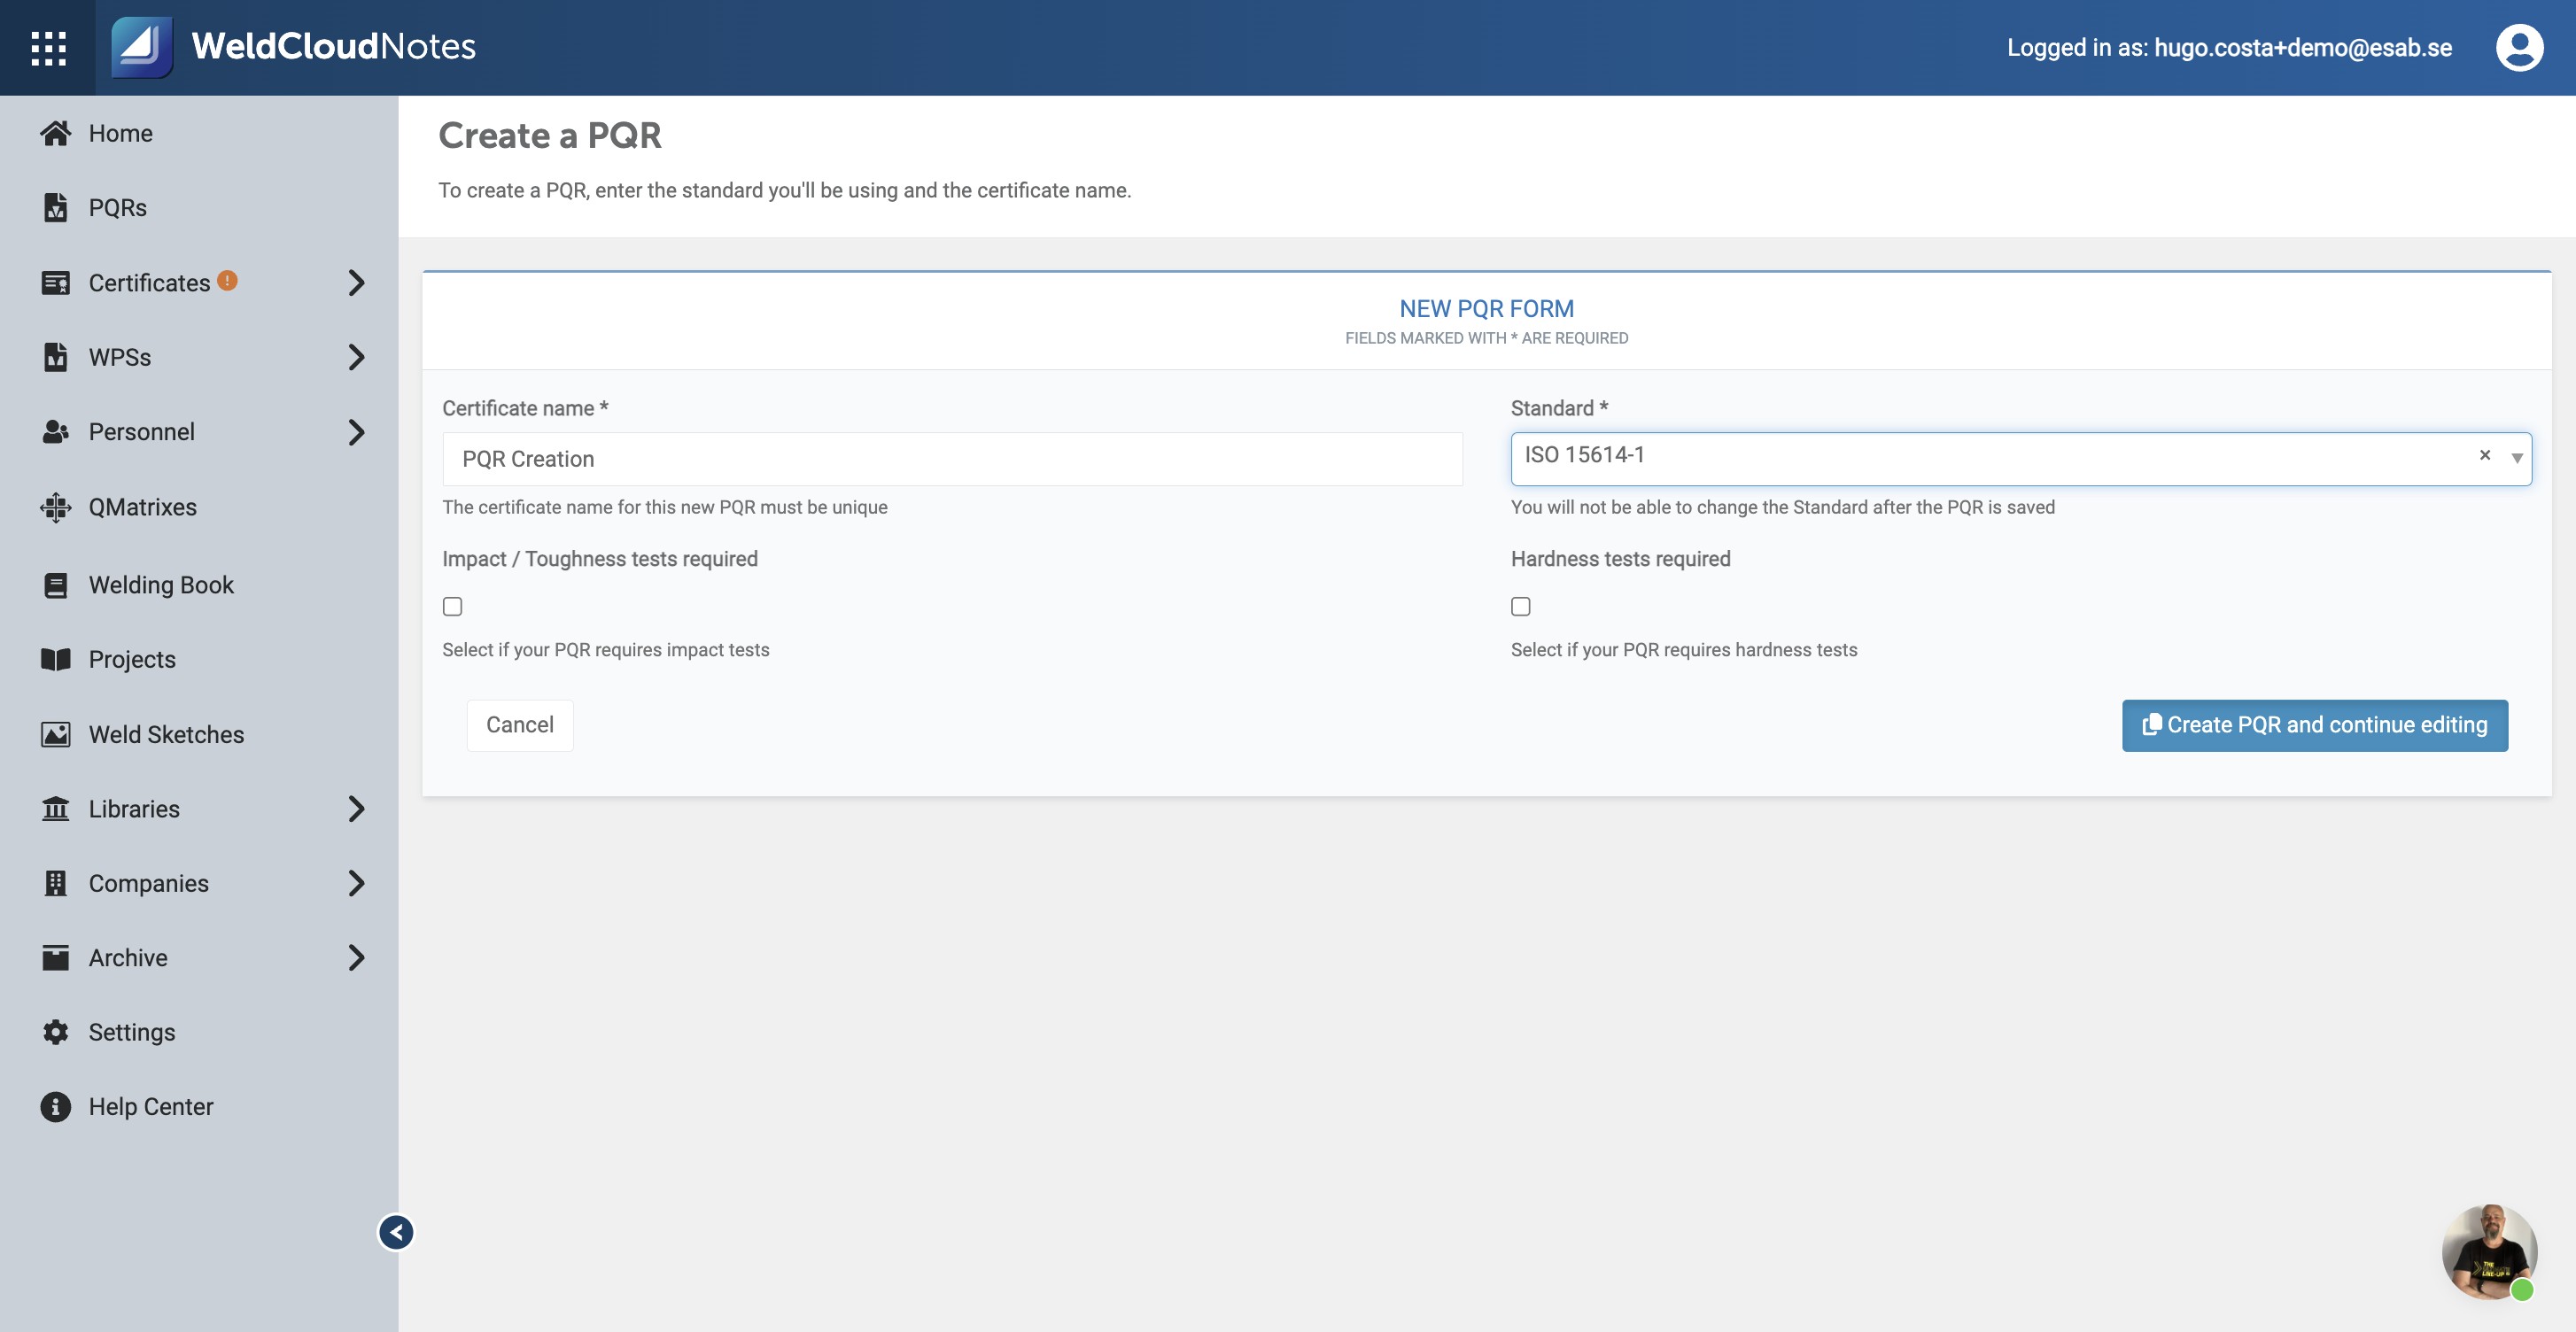This screenshot has height=1332, width=2576.
Task: Click the PQRs document icon
Action: point(56,207)
